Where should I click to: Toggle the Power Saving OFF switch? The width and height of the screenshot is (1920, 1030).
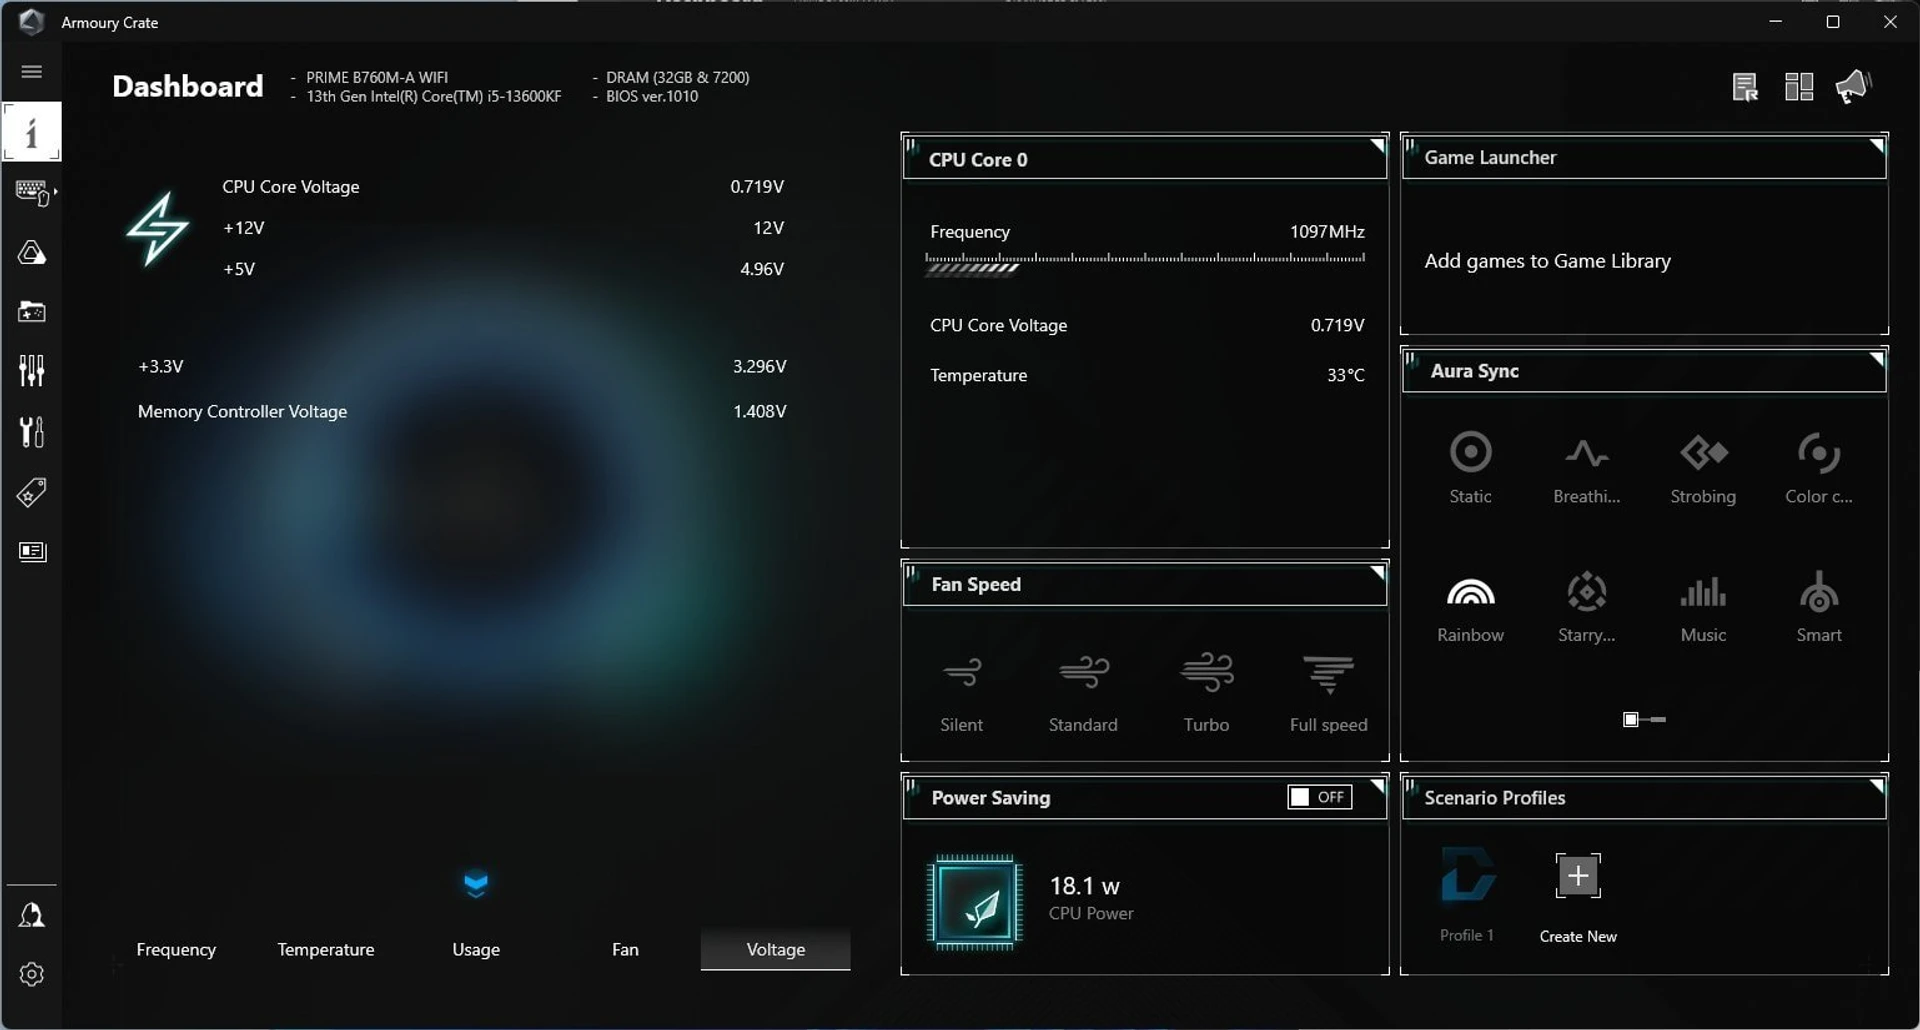tap(1319, 797)
